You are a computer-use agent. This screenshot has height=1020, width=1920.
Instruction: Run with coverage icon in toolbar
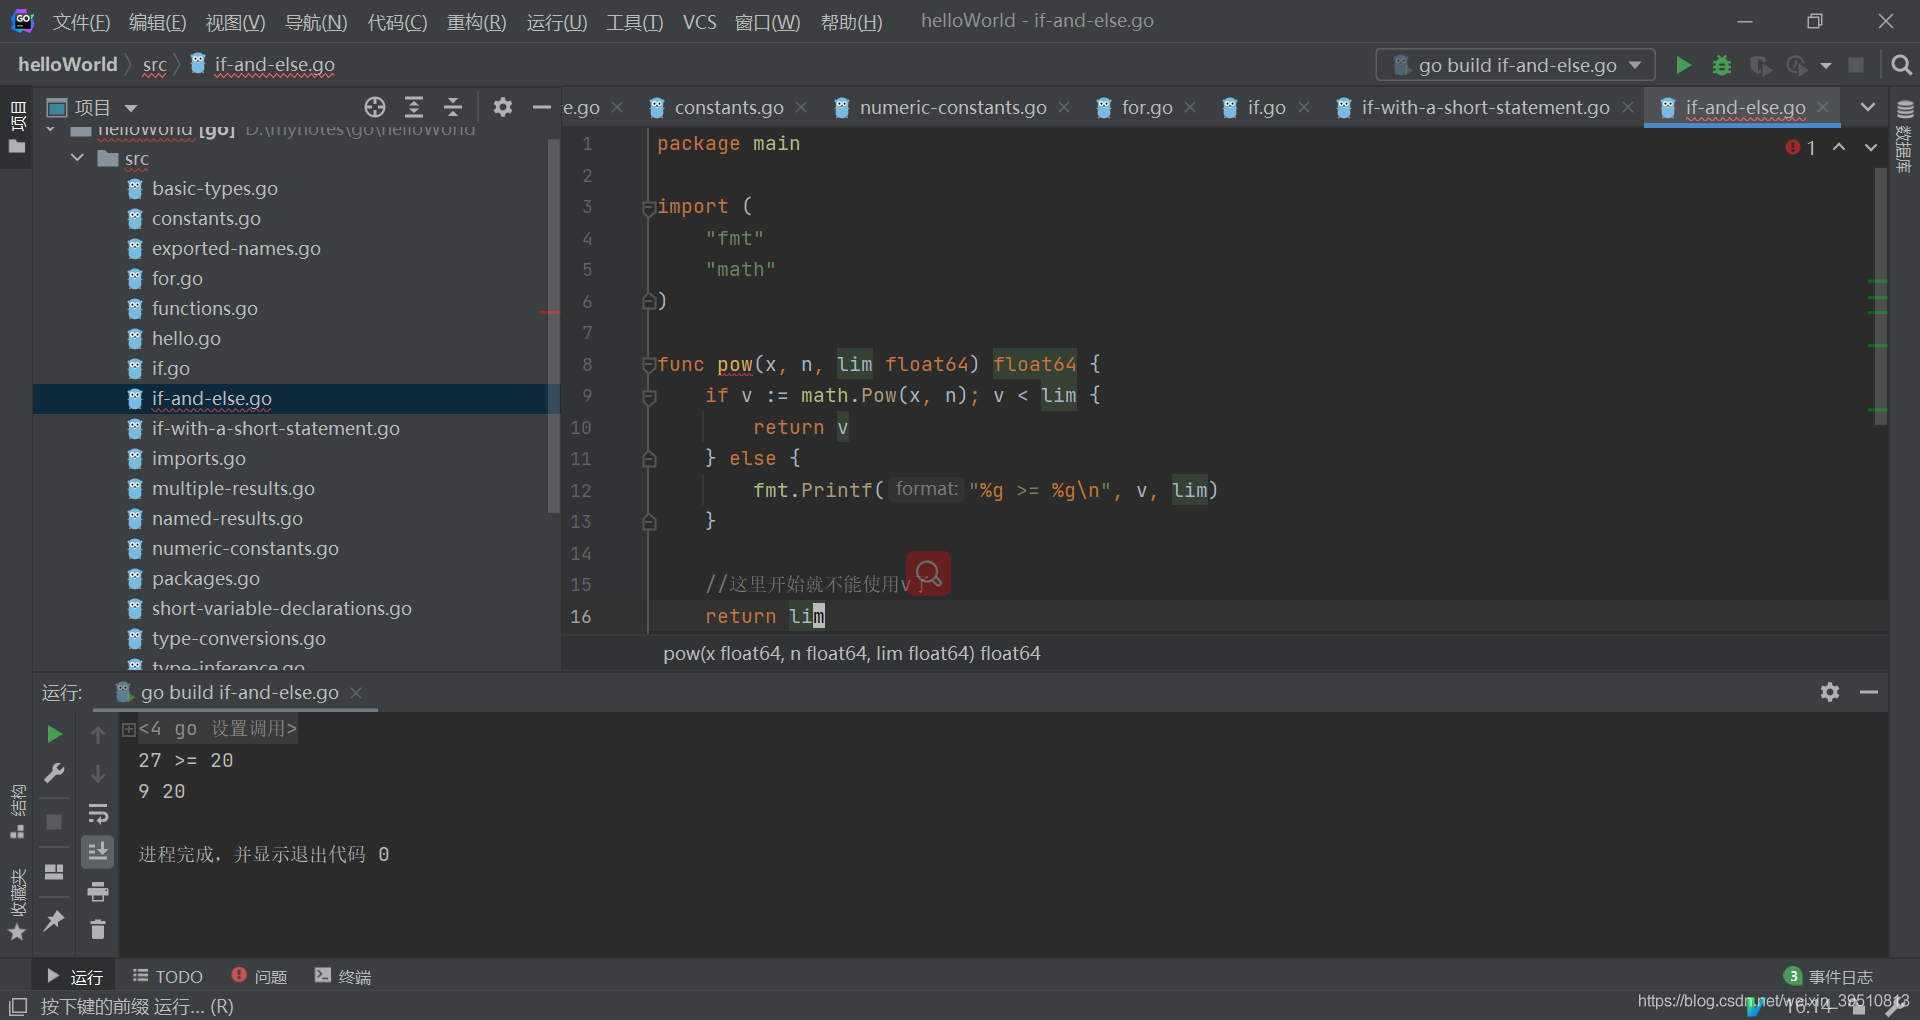(1759, 65)
